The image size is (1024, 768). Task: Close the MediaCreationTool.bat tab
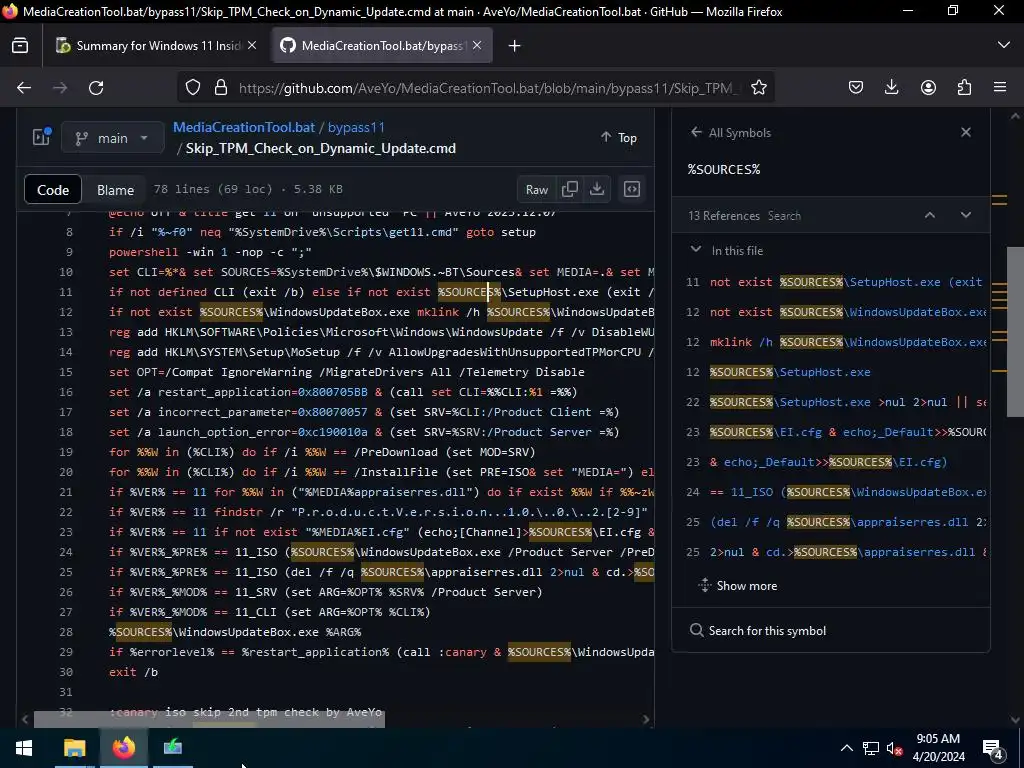[x=477, y=45]
